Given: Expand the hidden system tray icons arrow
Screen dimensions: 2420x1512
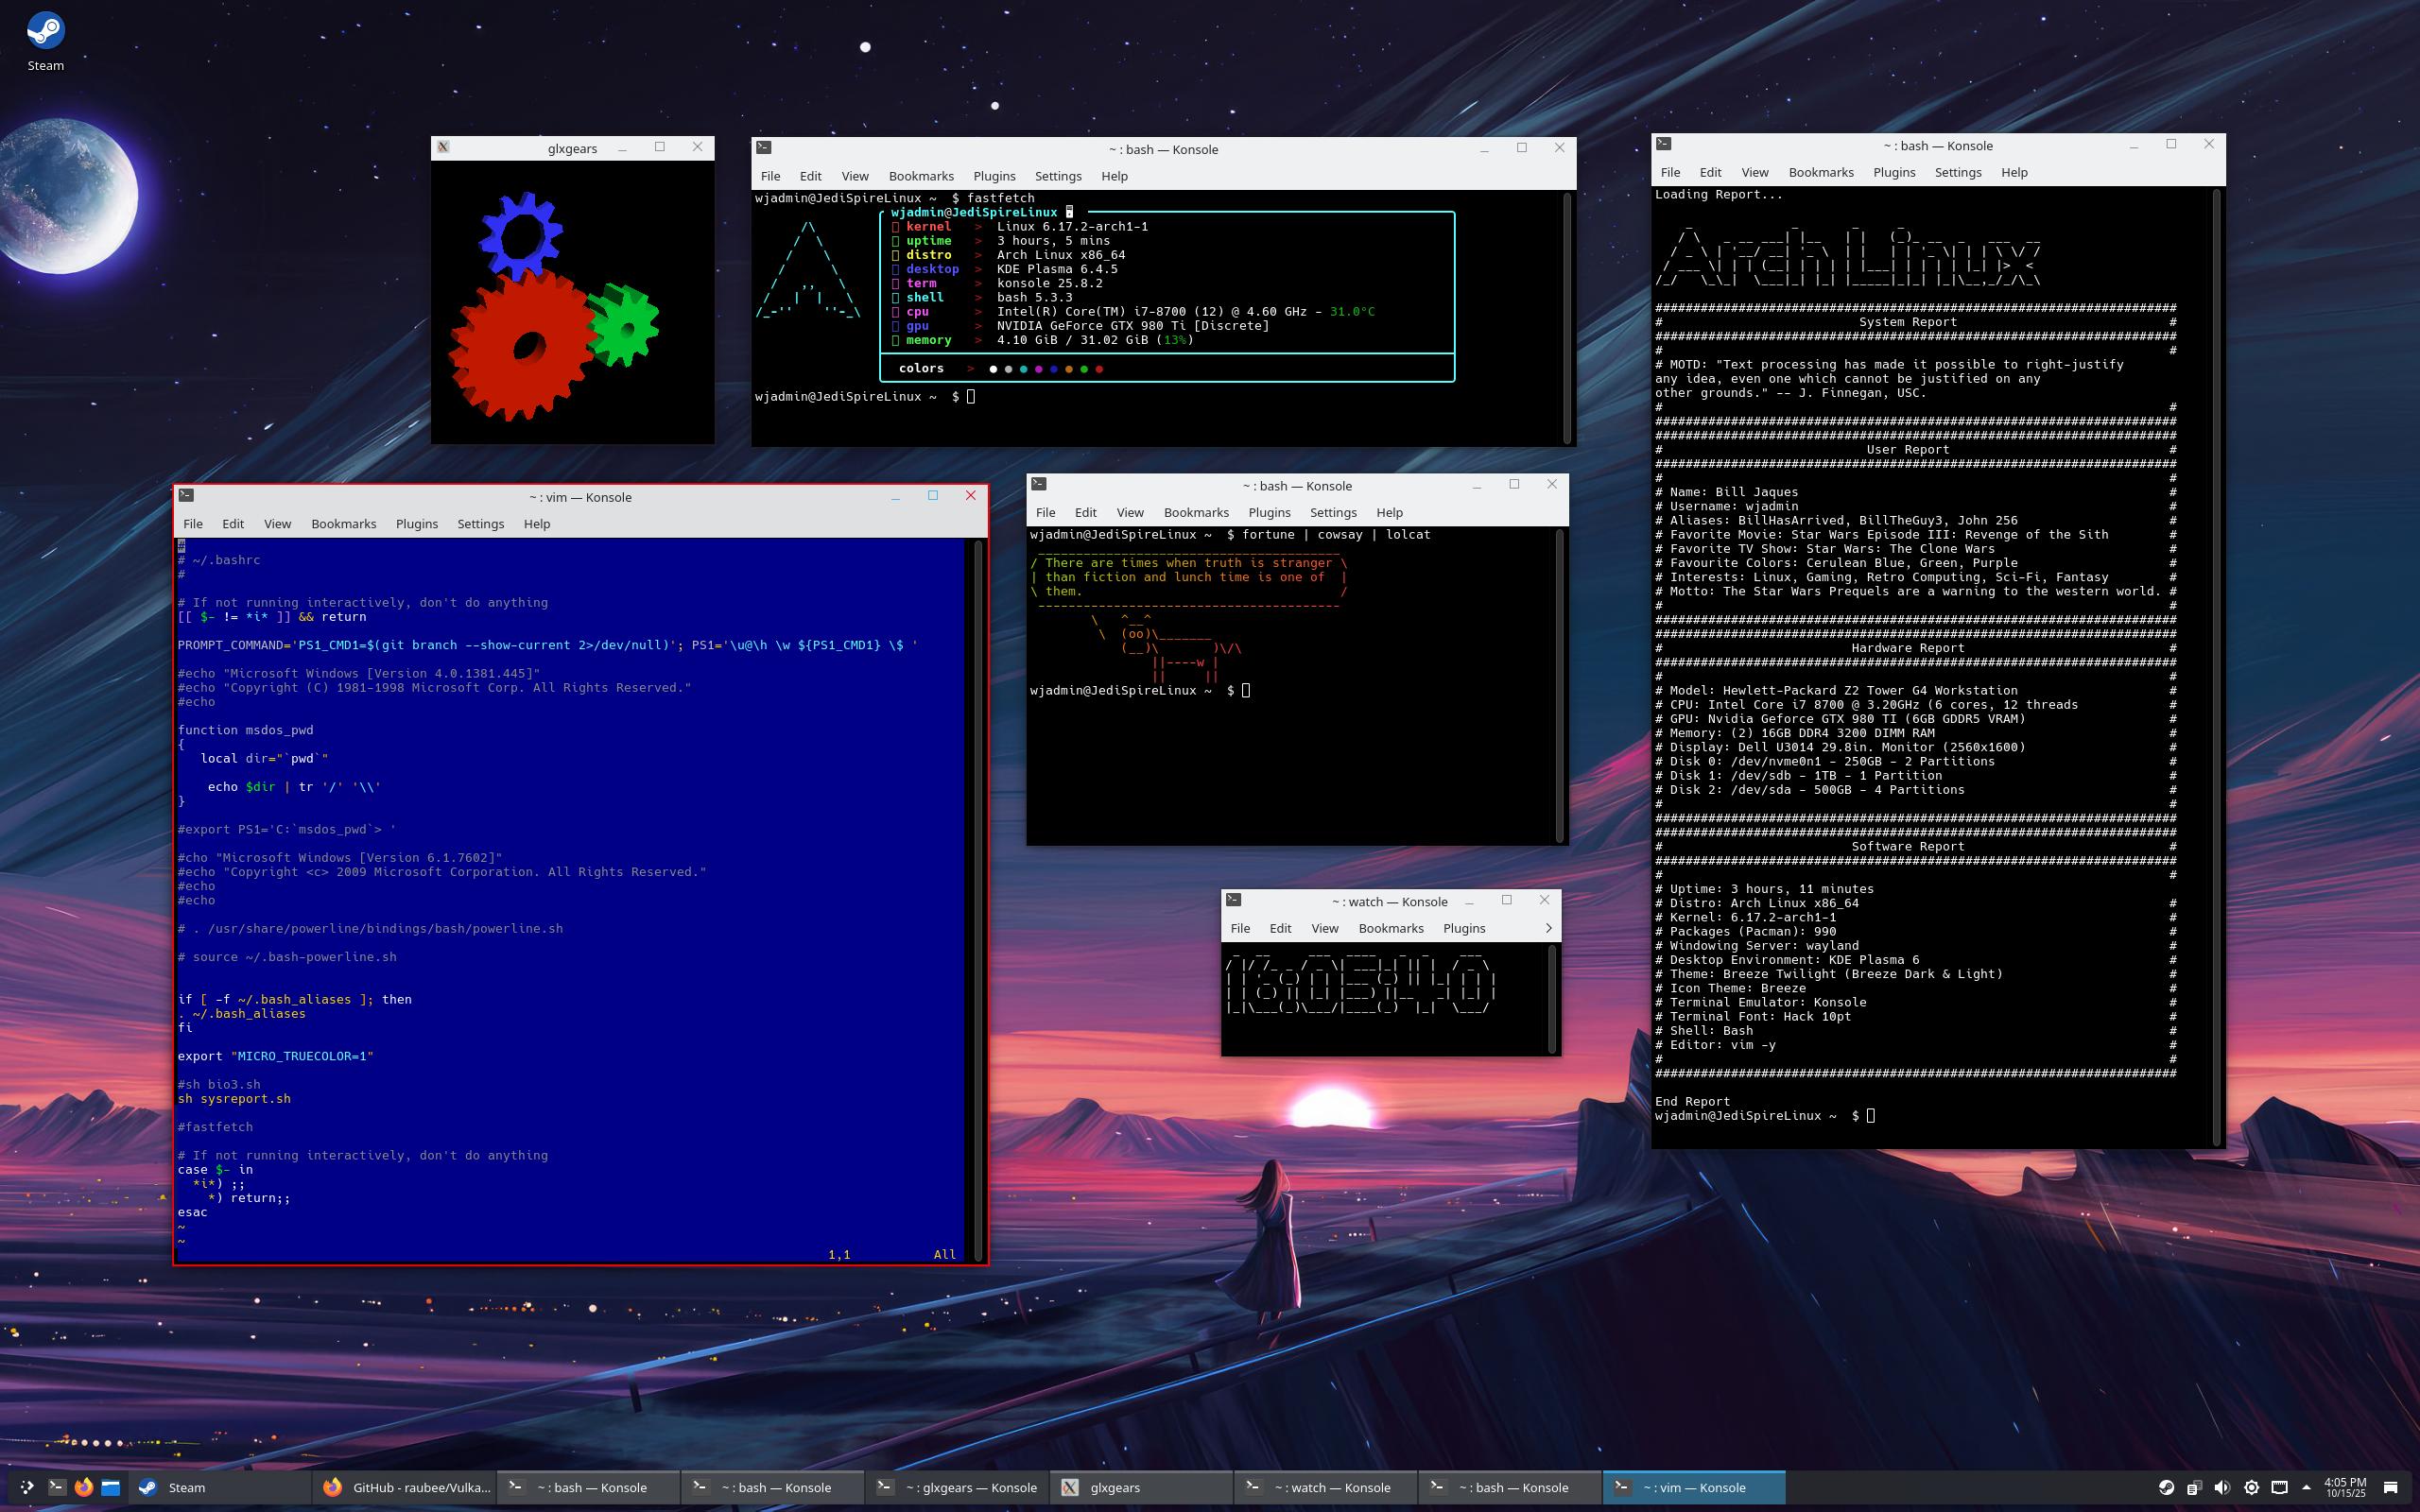Looking at the screenshot, I should (x=2306, y=1487).
